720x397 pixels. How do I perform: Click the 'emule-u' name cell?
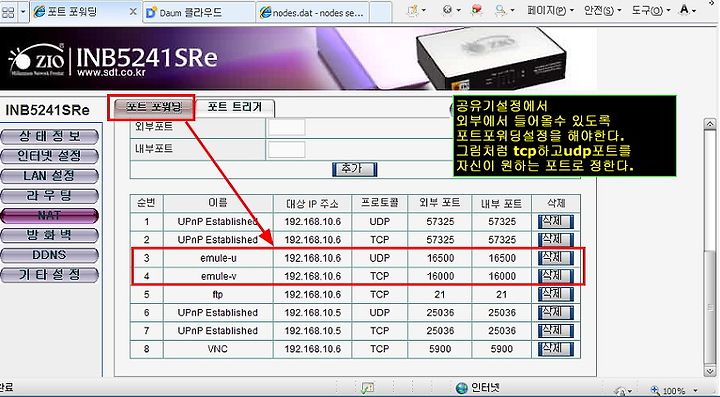218,258
